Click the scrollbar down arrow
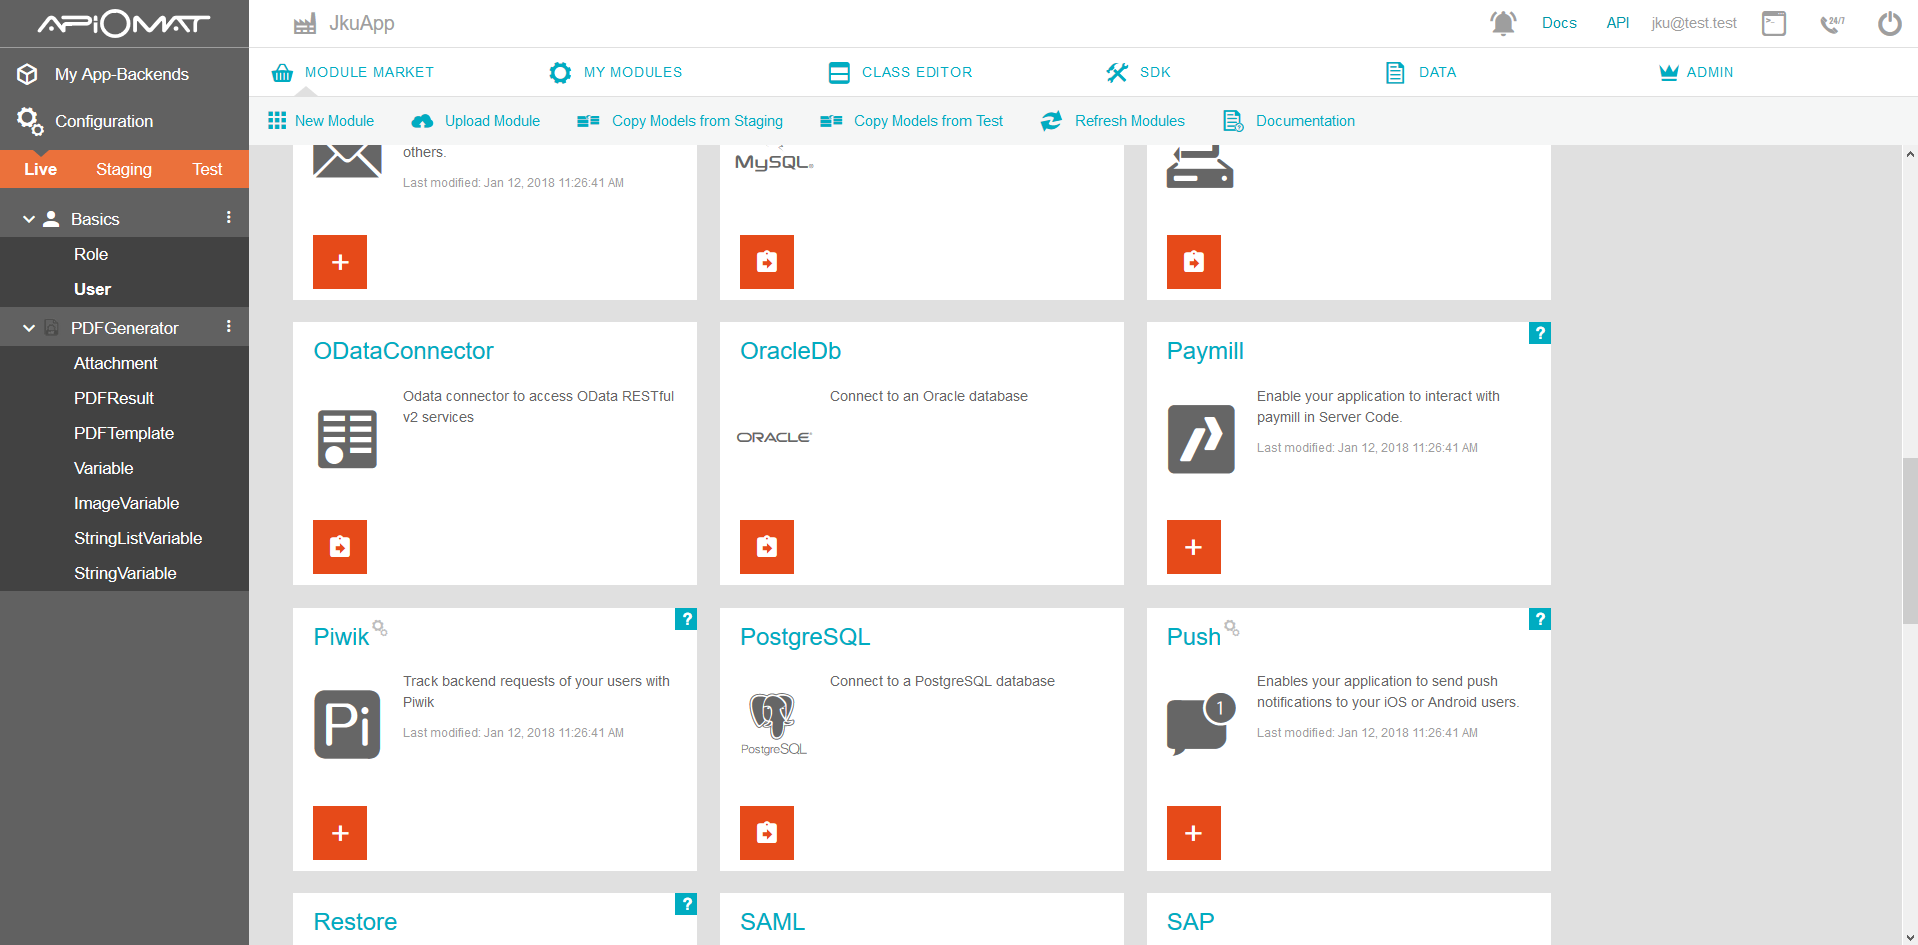The width and height of the screenshot is (1918, 945). (x=1910, y=937)
